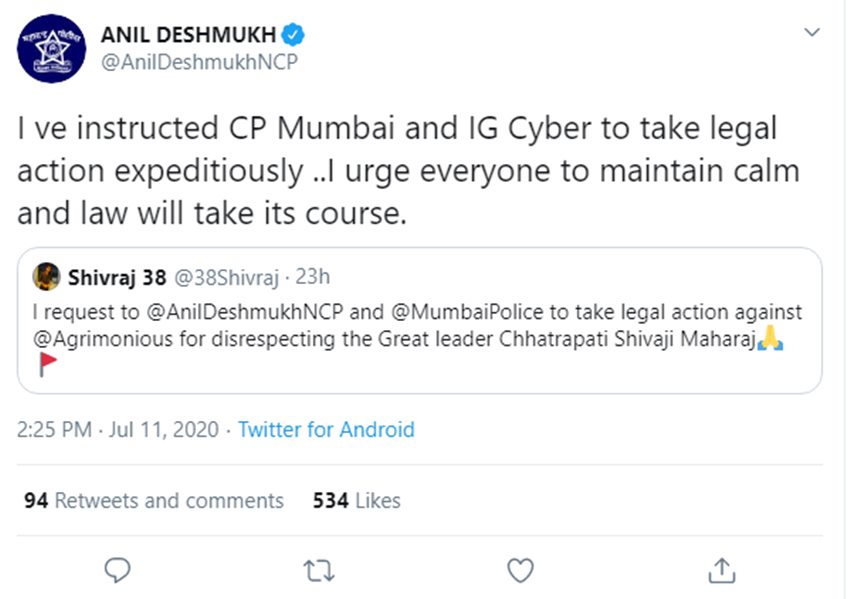Click the blue verified badge
Screen dimensions: 850x599
click(292, 35)
